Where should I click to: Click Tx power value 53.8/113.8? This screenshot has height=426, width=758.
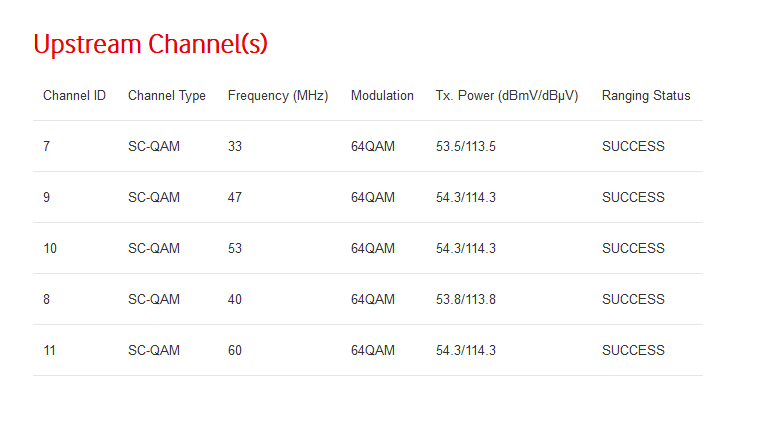coord(466,299)
